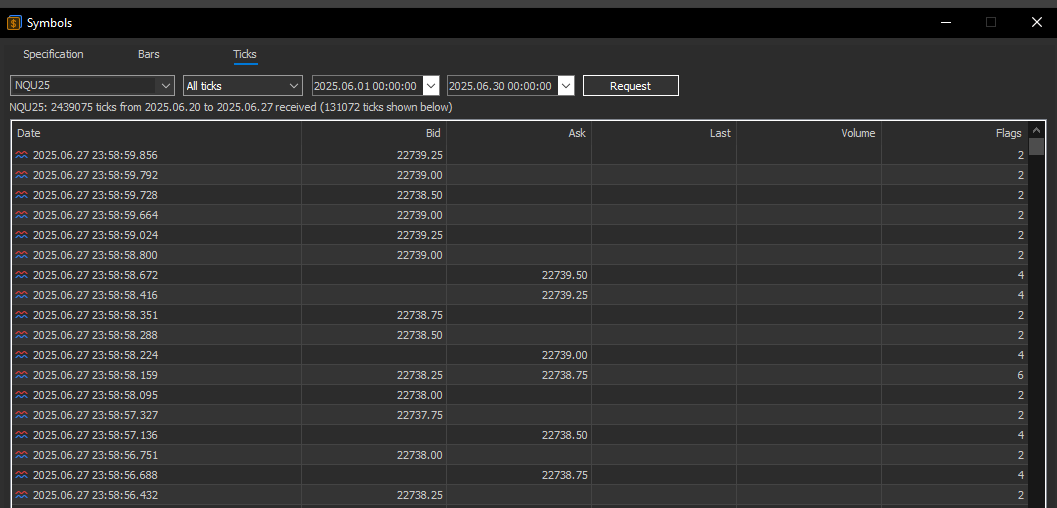Click the scrollbar up arrow
The height and width of the screenshot is (508, 1057).
click(x=1036, y=129)
